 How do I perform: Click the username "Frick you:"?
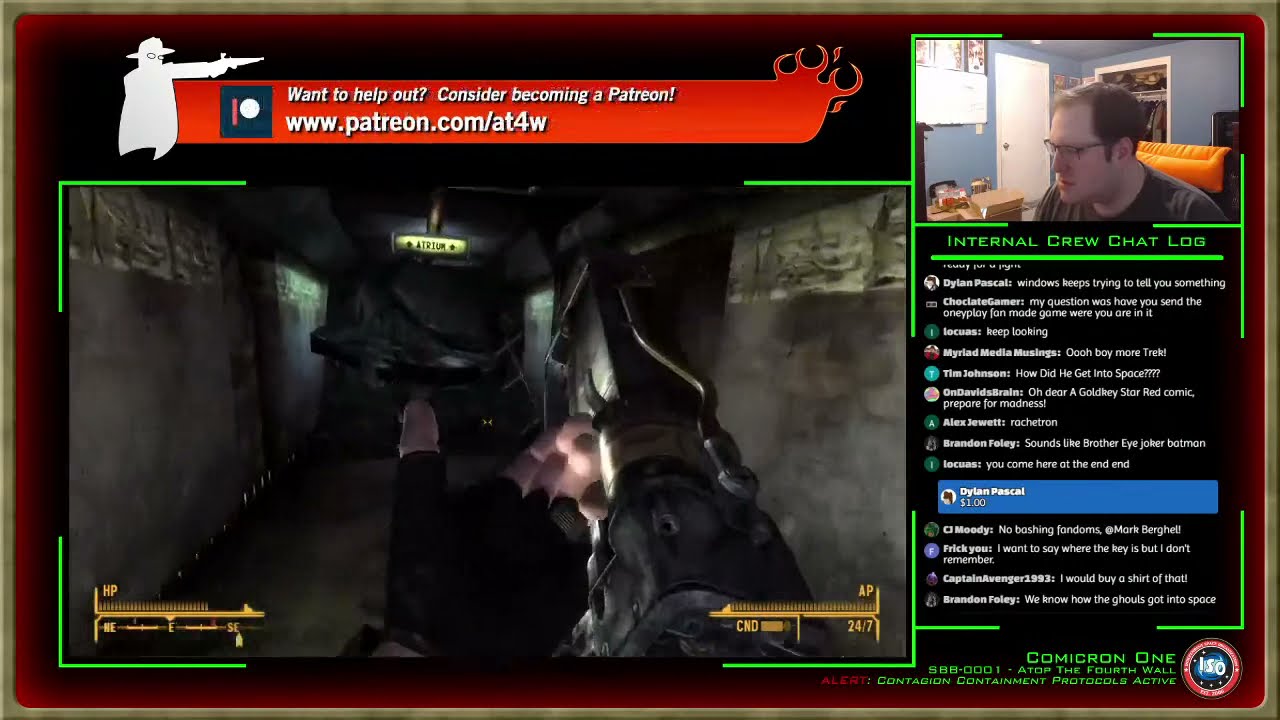tap(967, 549)
